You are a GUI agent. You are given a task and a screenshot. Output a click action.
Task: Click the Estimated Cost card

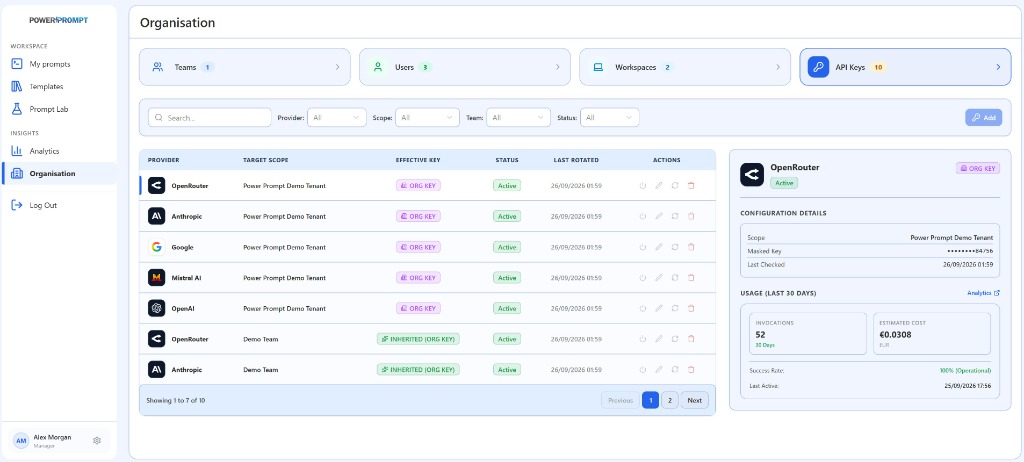click(932, 333)
